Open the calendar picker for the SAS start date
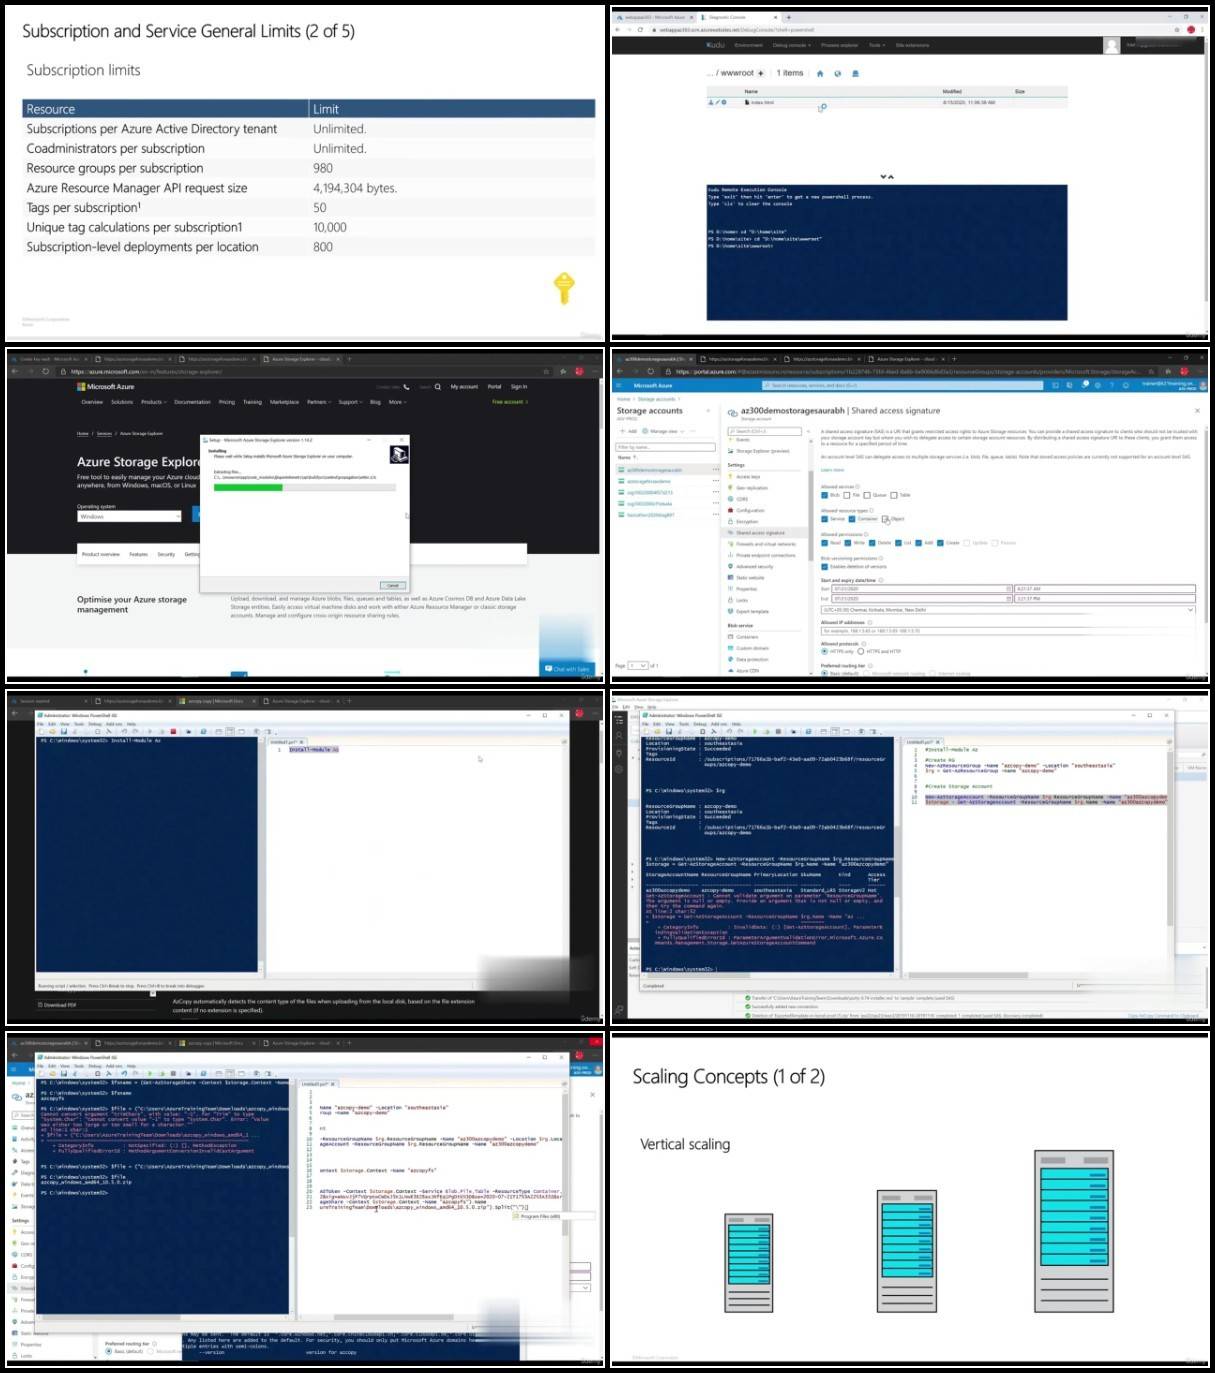 (x=1008, y=589)
